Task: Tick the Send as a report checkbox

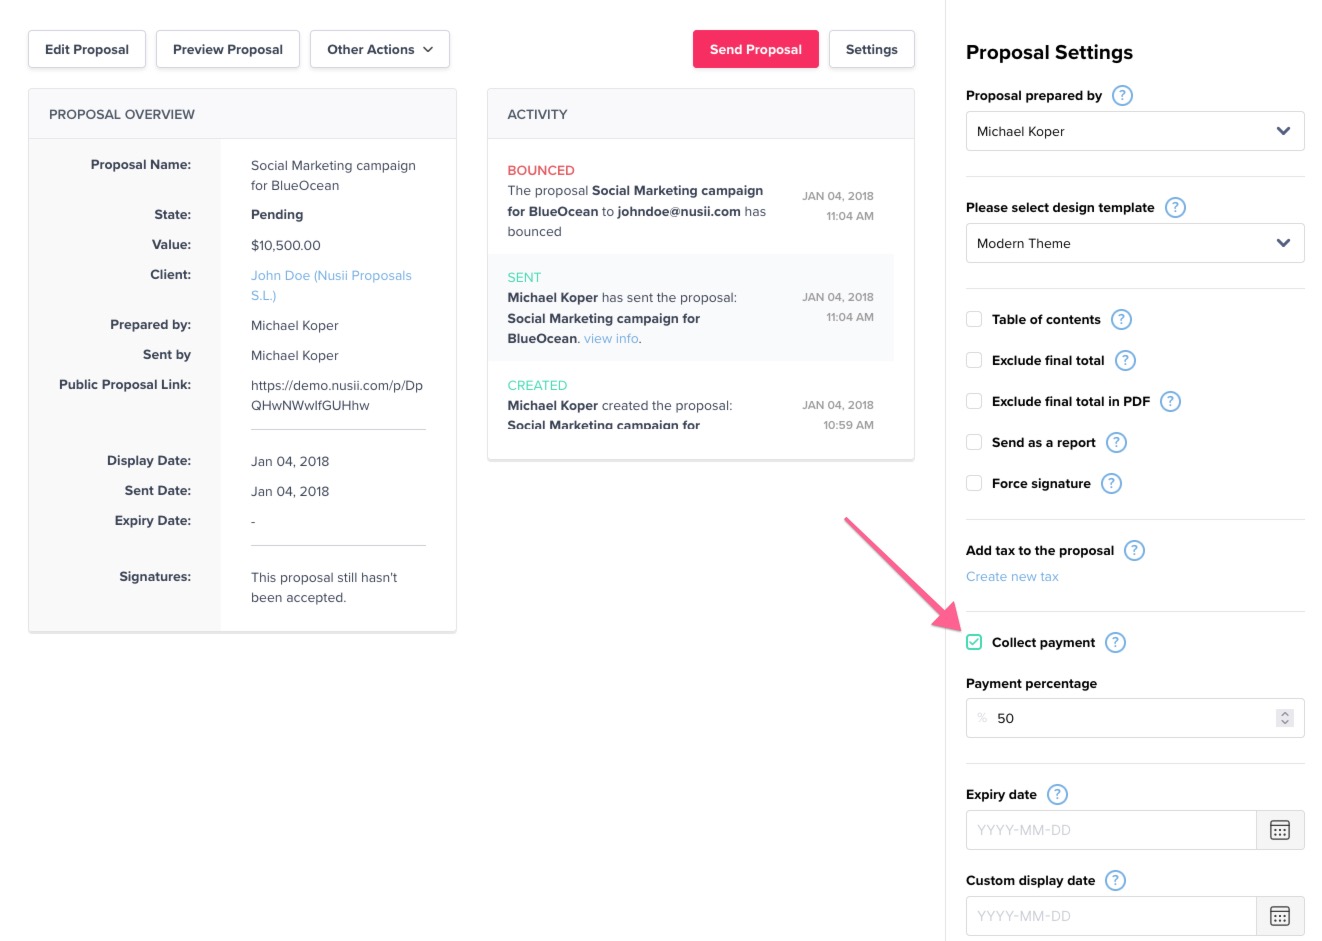Action: (x=974, y=443)
